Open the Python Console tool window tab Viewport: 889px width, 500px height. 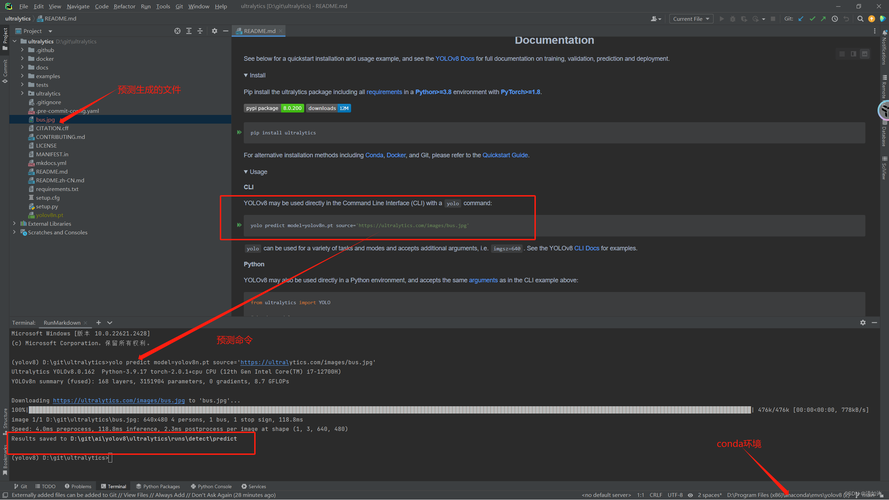click(x=211, y=486)
